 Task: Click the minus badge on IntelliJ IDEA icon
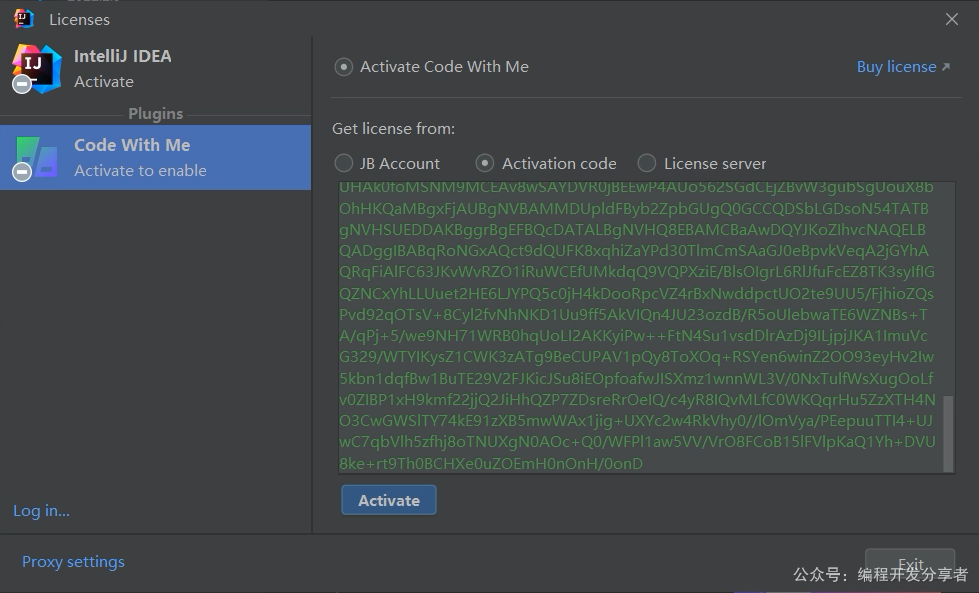[22, 85]
